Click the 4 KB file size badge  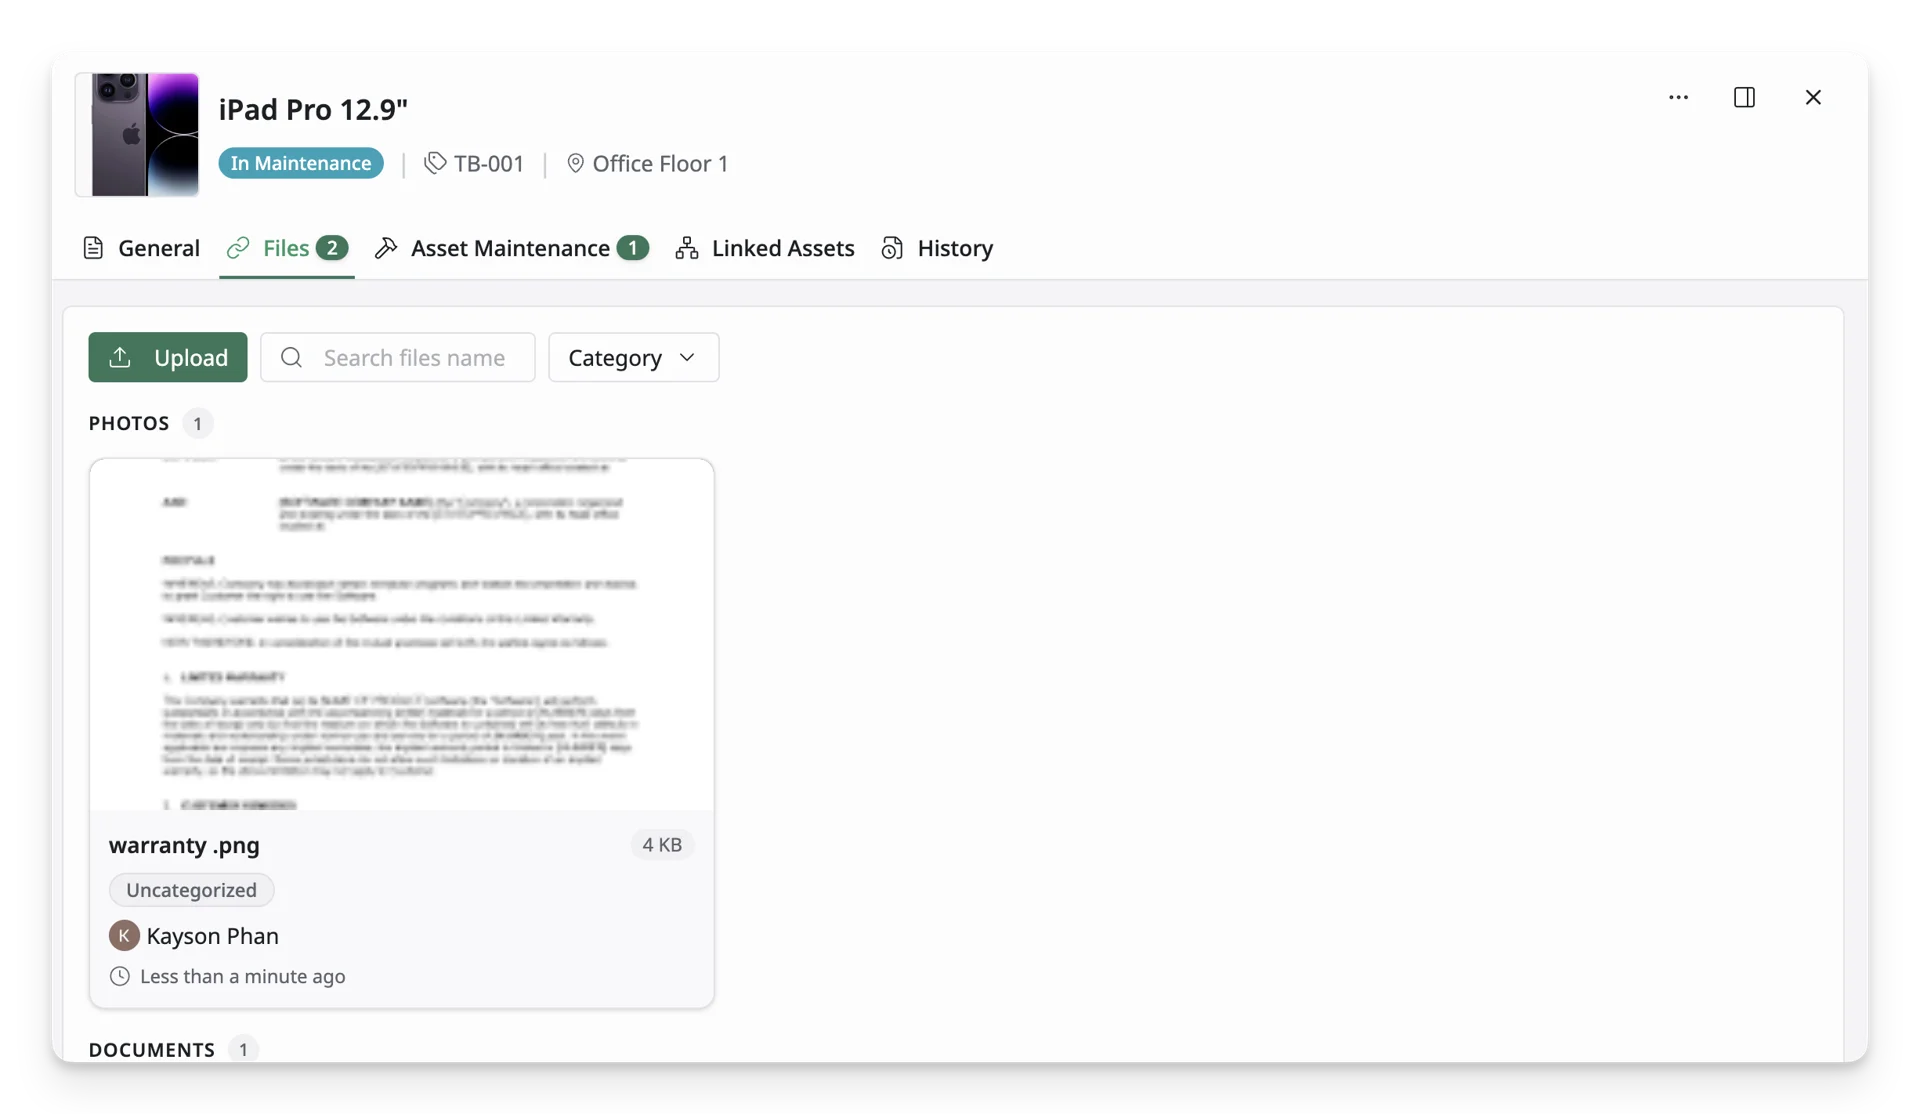(x=662, y=845)
